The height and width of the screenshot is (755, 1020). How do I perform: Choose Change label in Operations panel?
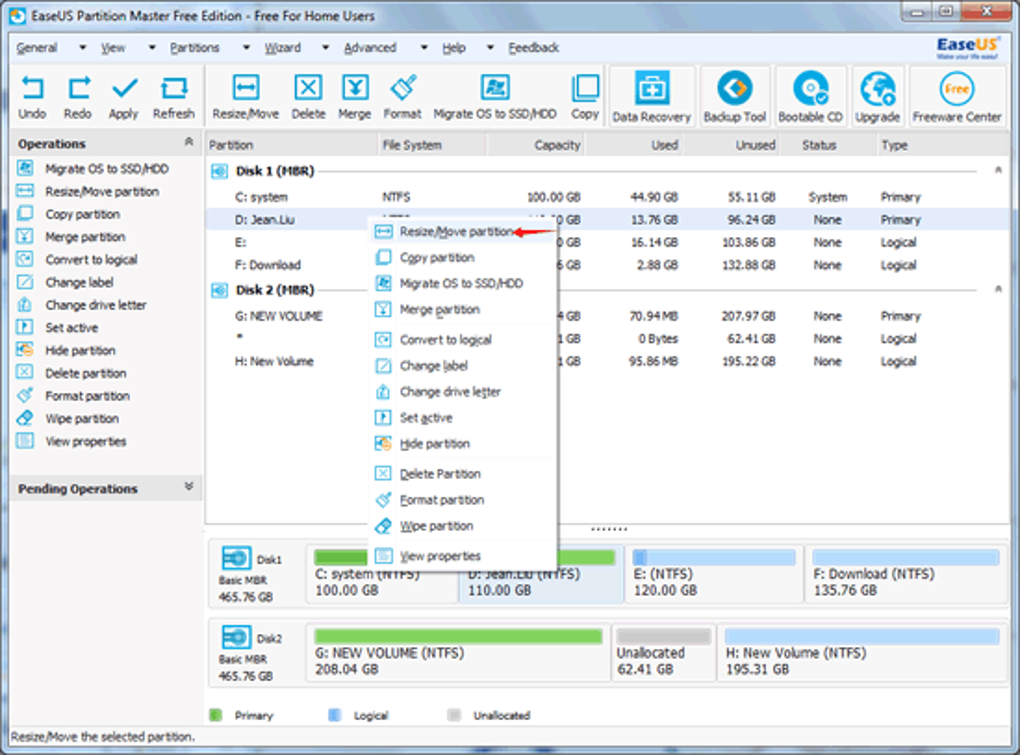click(x=65, y=282)
